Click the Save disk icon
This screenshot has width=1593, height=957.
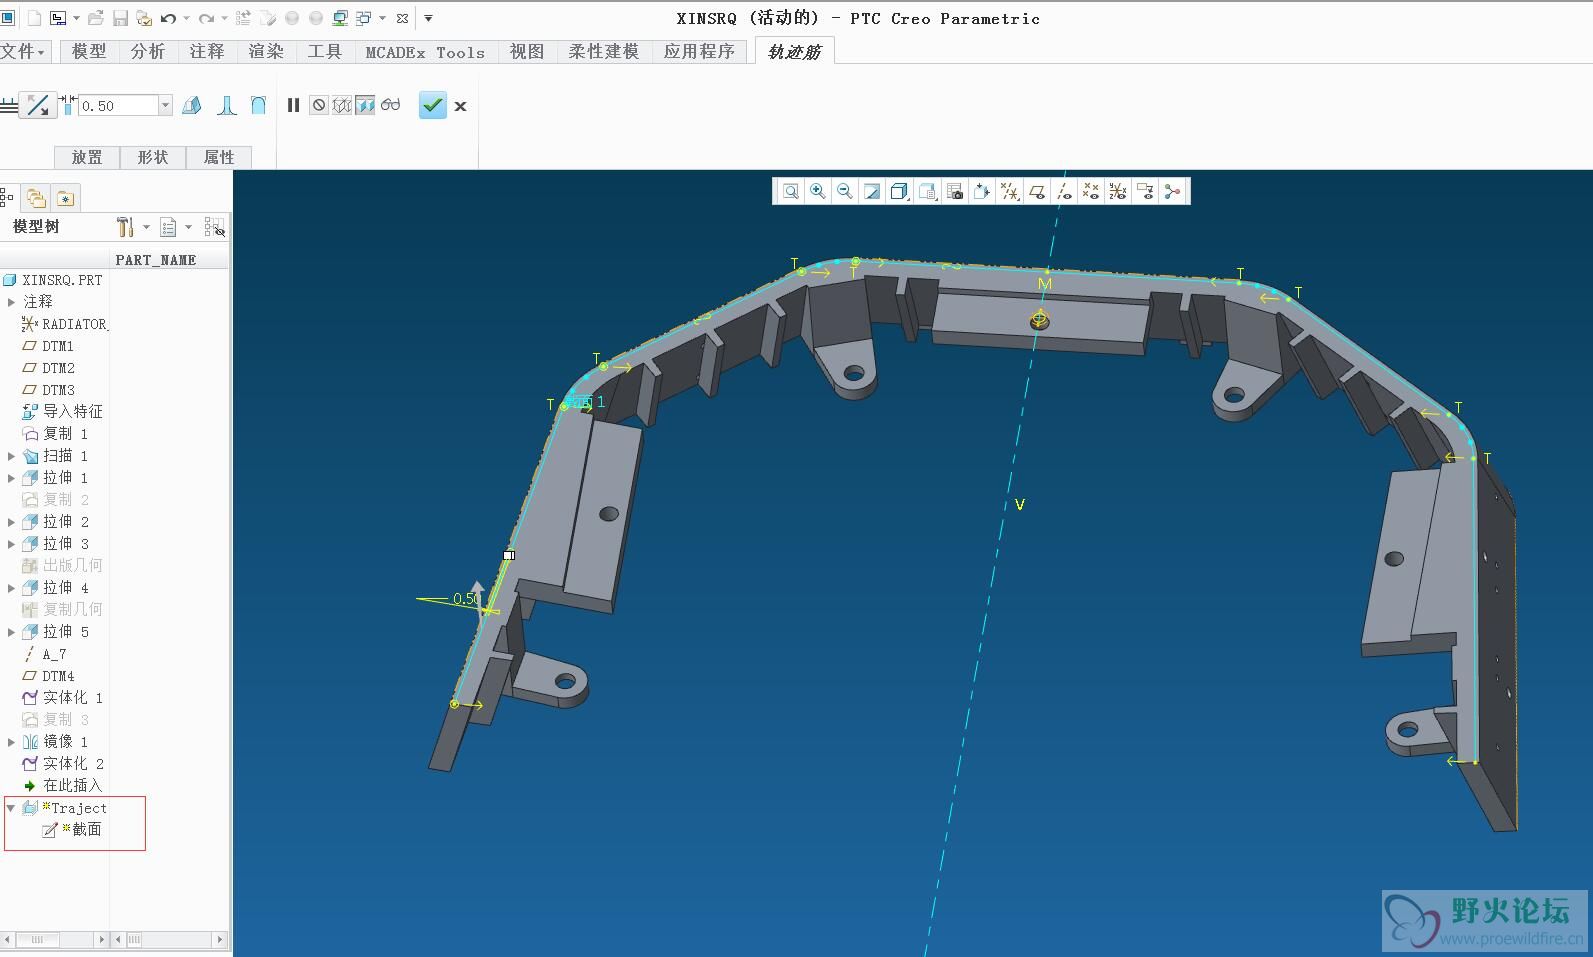tap(120, 18)
